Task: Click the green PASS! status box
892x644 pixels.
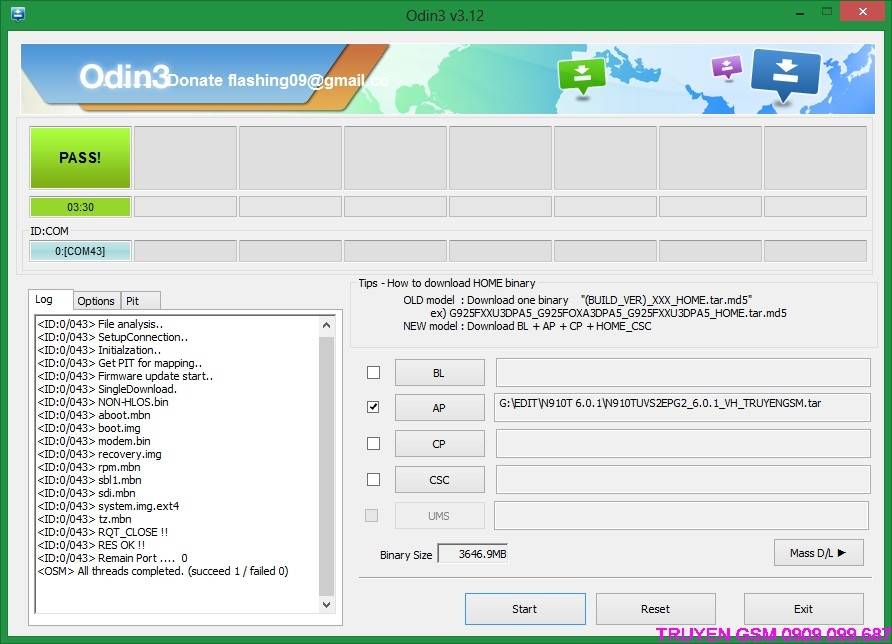Action: point(80,158)
